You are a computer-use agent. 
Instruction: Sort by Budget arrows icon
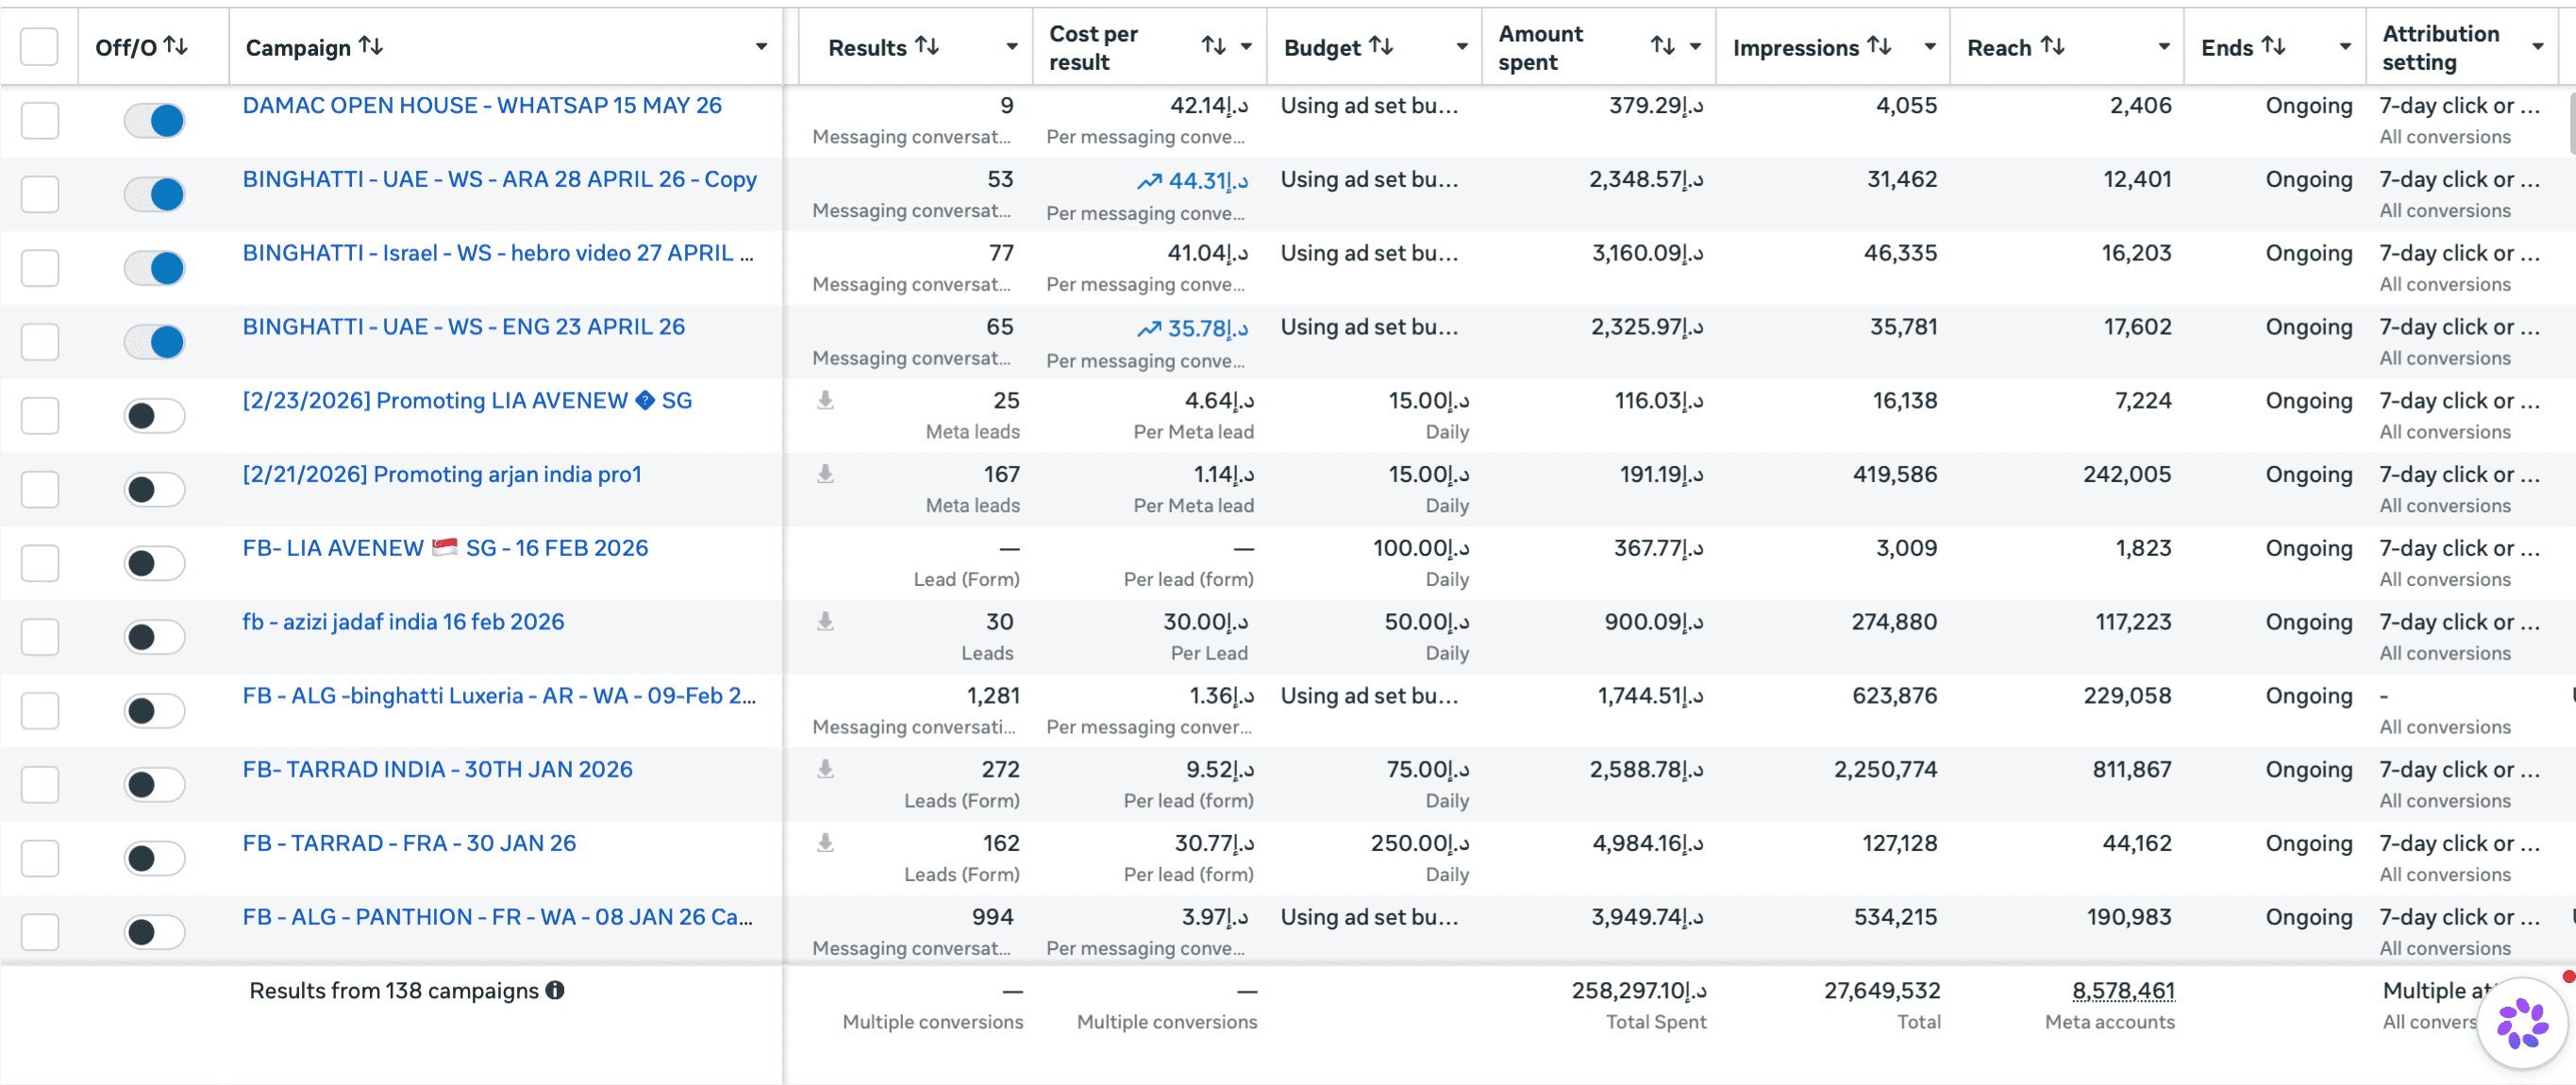coord(1381,46)
